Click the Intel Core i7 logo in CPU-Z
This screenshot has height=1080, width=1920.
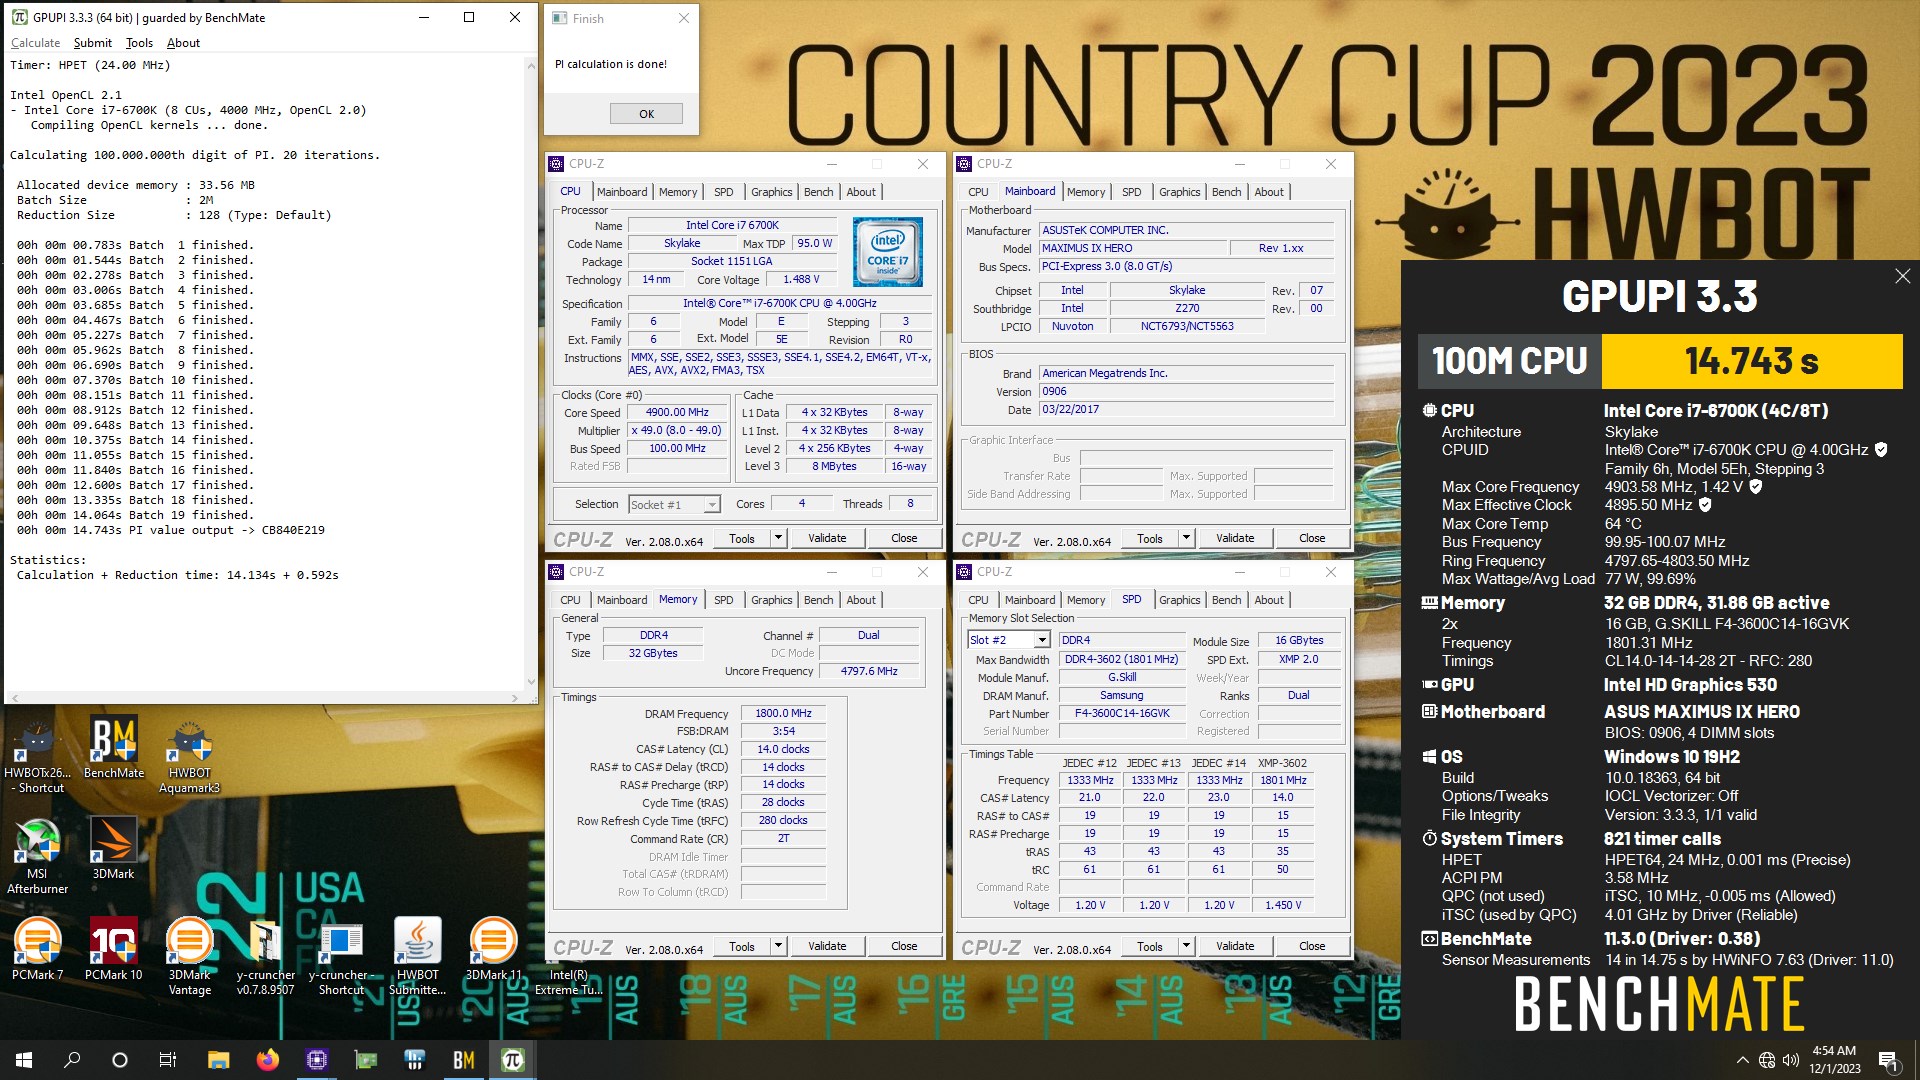click(887, 252)
